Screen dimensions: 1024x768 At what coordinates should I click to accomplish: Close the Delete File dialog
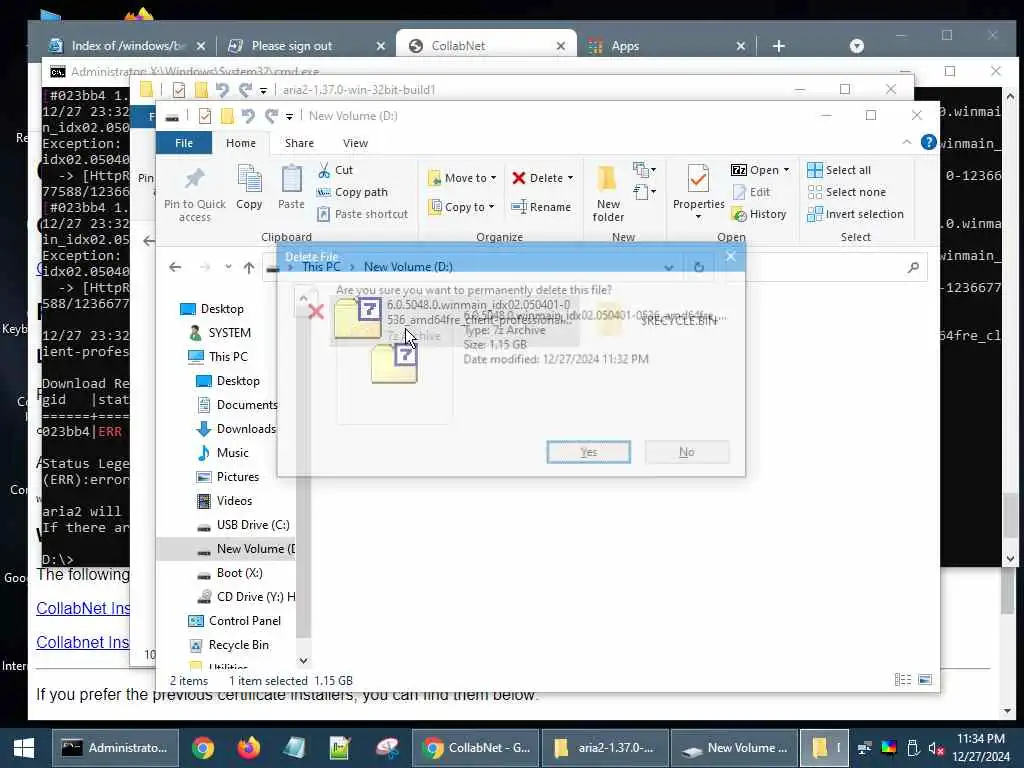(x=731, y=256)
